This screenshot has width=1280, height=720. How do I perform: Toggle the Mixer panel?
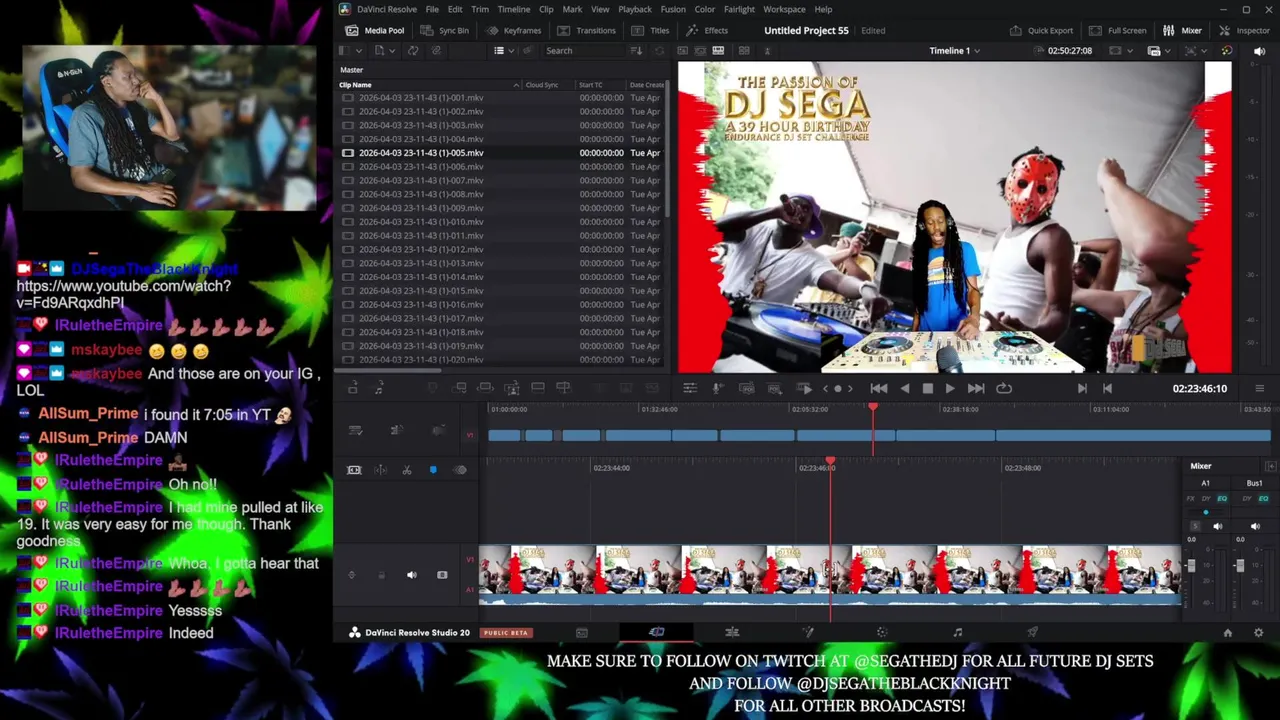tap(1182, 30)
